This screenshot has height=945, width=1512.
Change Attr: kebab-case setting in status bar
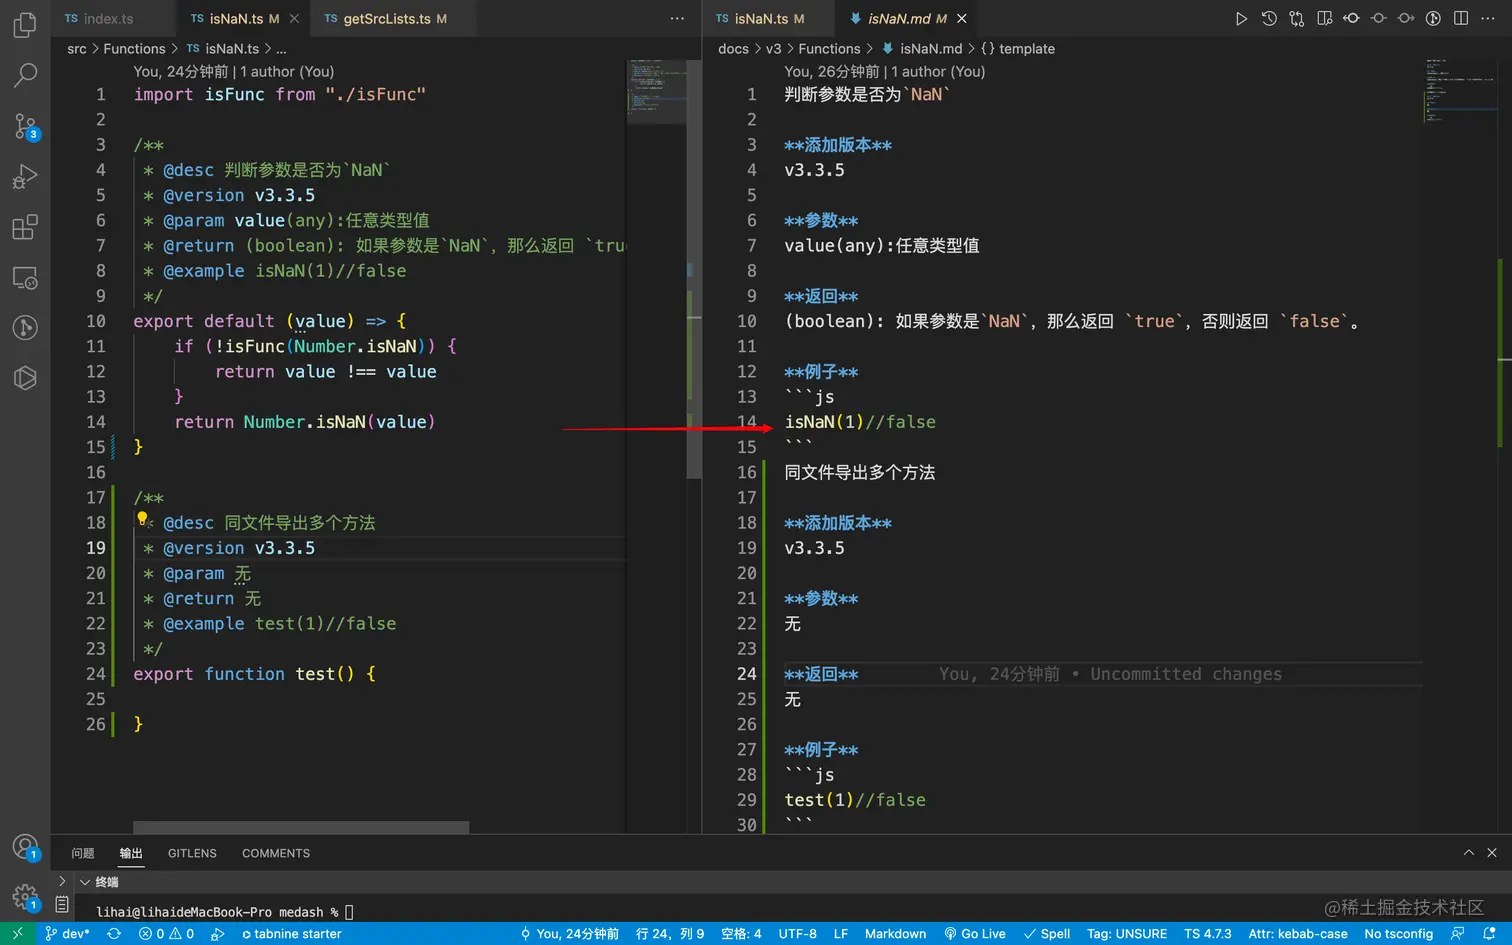click(x=1298, y=934)
